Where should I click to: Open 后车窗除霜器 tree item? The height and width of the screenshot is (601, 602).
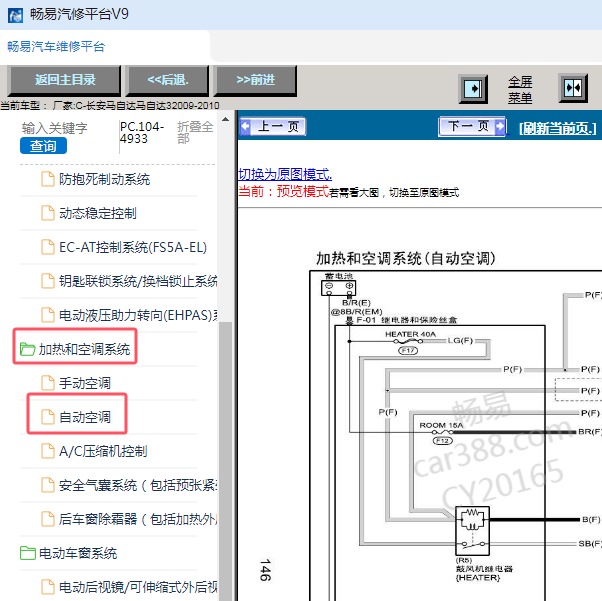[138, 519]
